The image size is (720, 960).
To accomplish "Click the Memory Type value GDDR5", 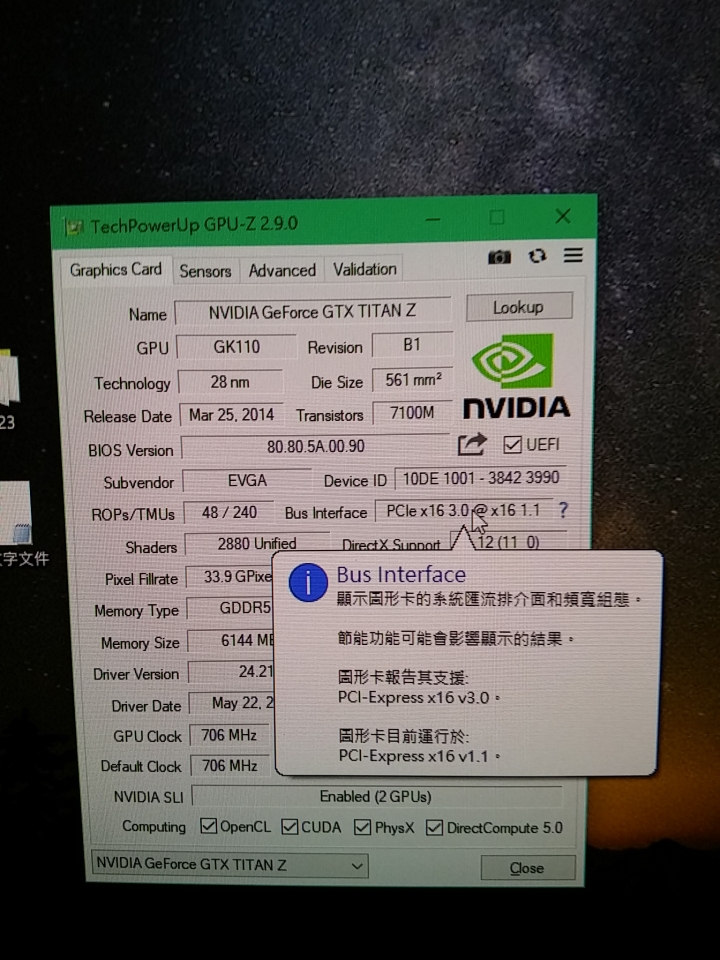I will (x=230, y=608).
